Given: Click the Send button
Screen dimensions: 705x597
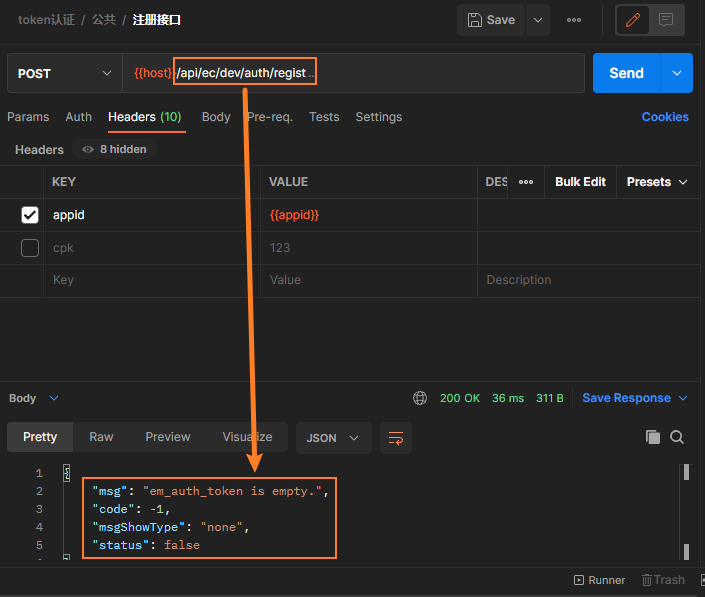Looking at the screenshot, I should click(x=626, y=73).
